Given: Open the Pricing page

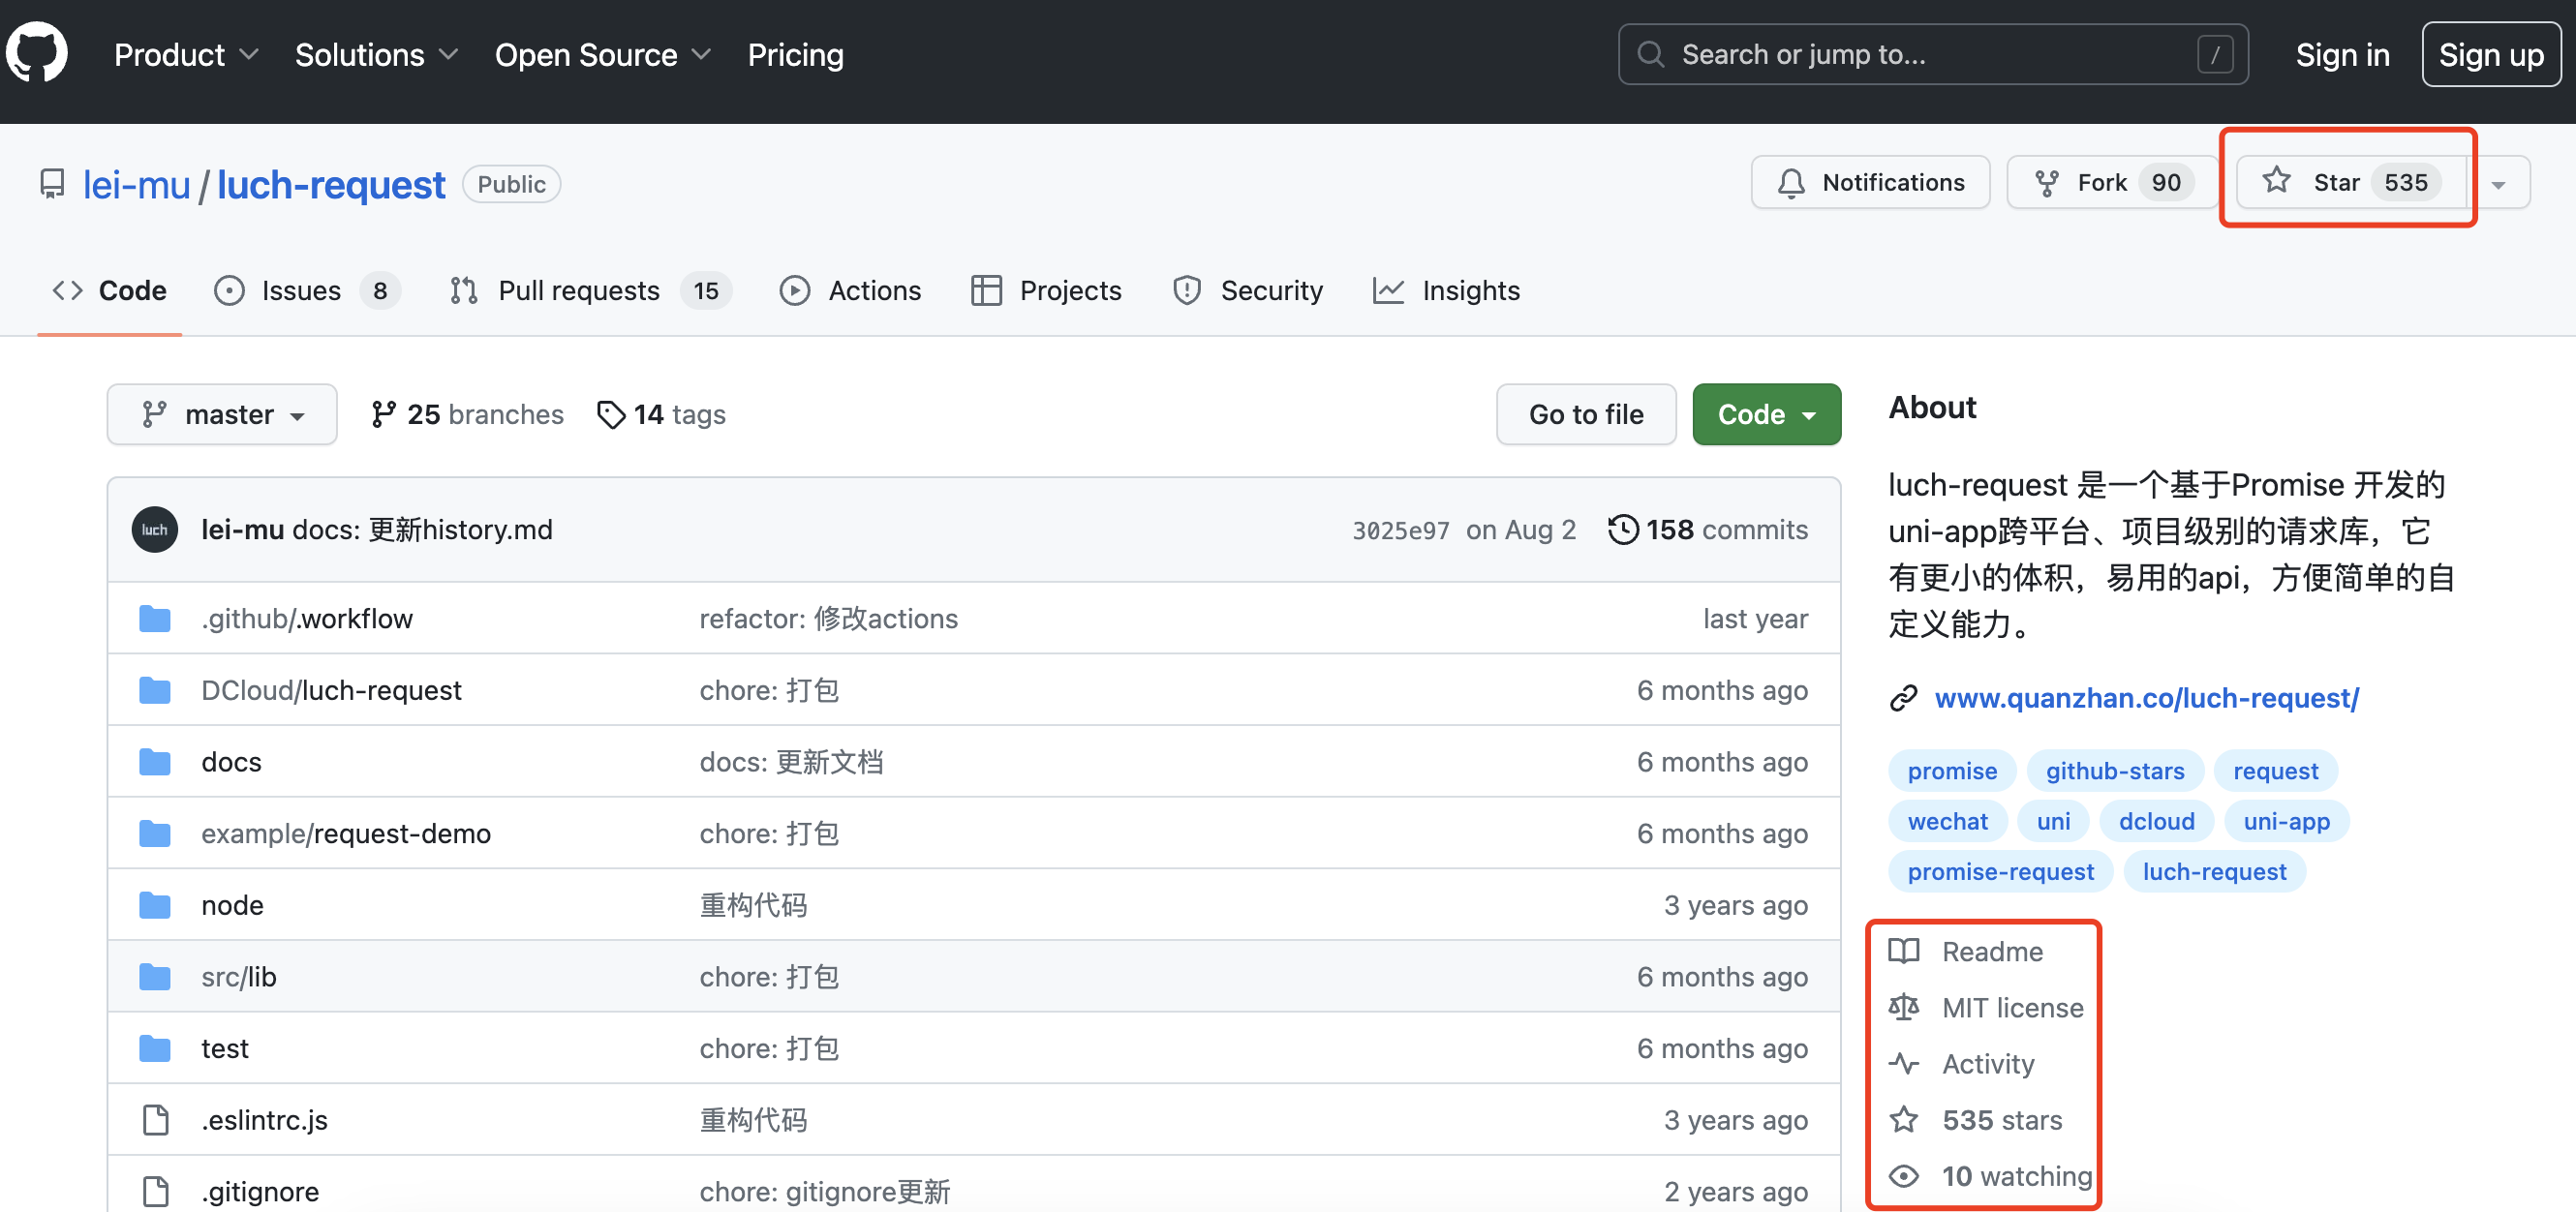Looking at the screenshot, I should pos(795,54).
